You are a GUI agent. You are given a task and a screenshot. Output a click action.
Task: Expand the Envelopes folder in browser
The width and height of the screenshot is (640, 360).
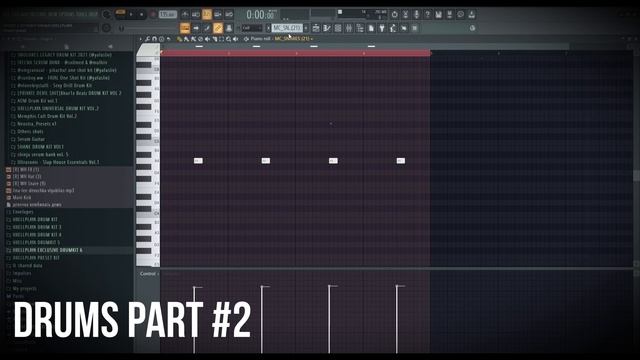[23, 212]
